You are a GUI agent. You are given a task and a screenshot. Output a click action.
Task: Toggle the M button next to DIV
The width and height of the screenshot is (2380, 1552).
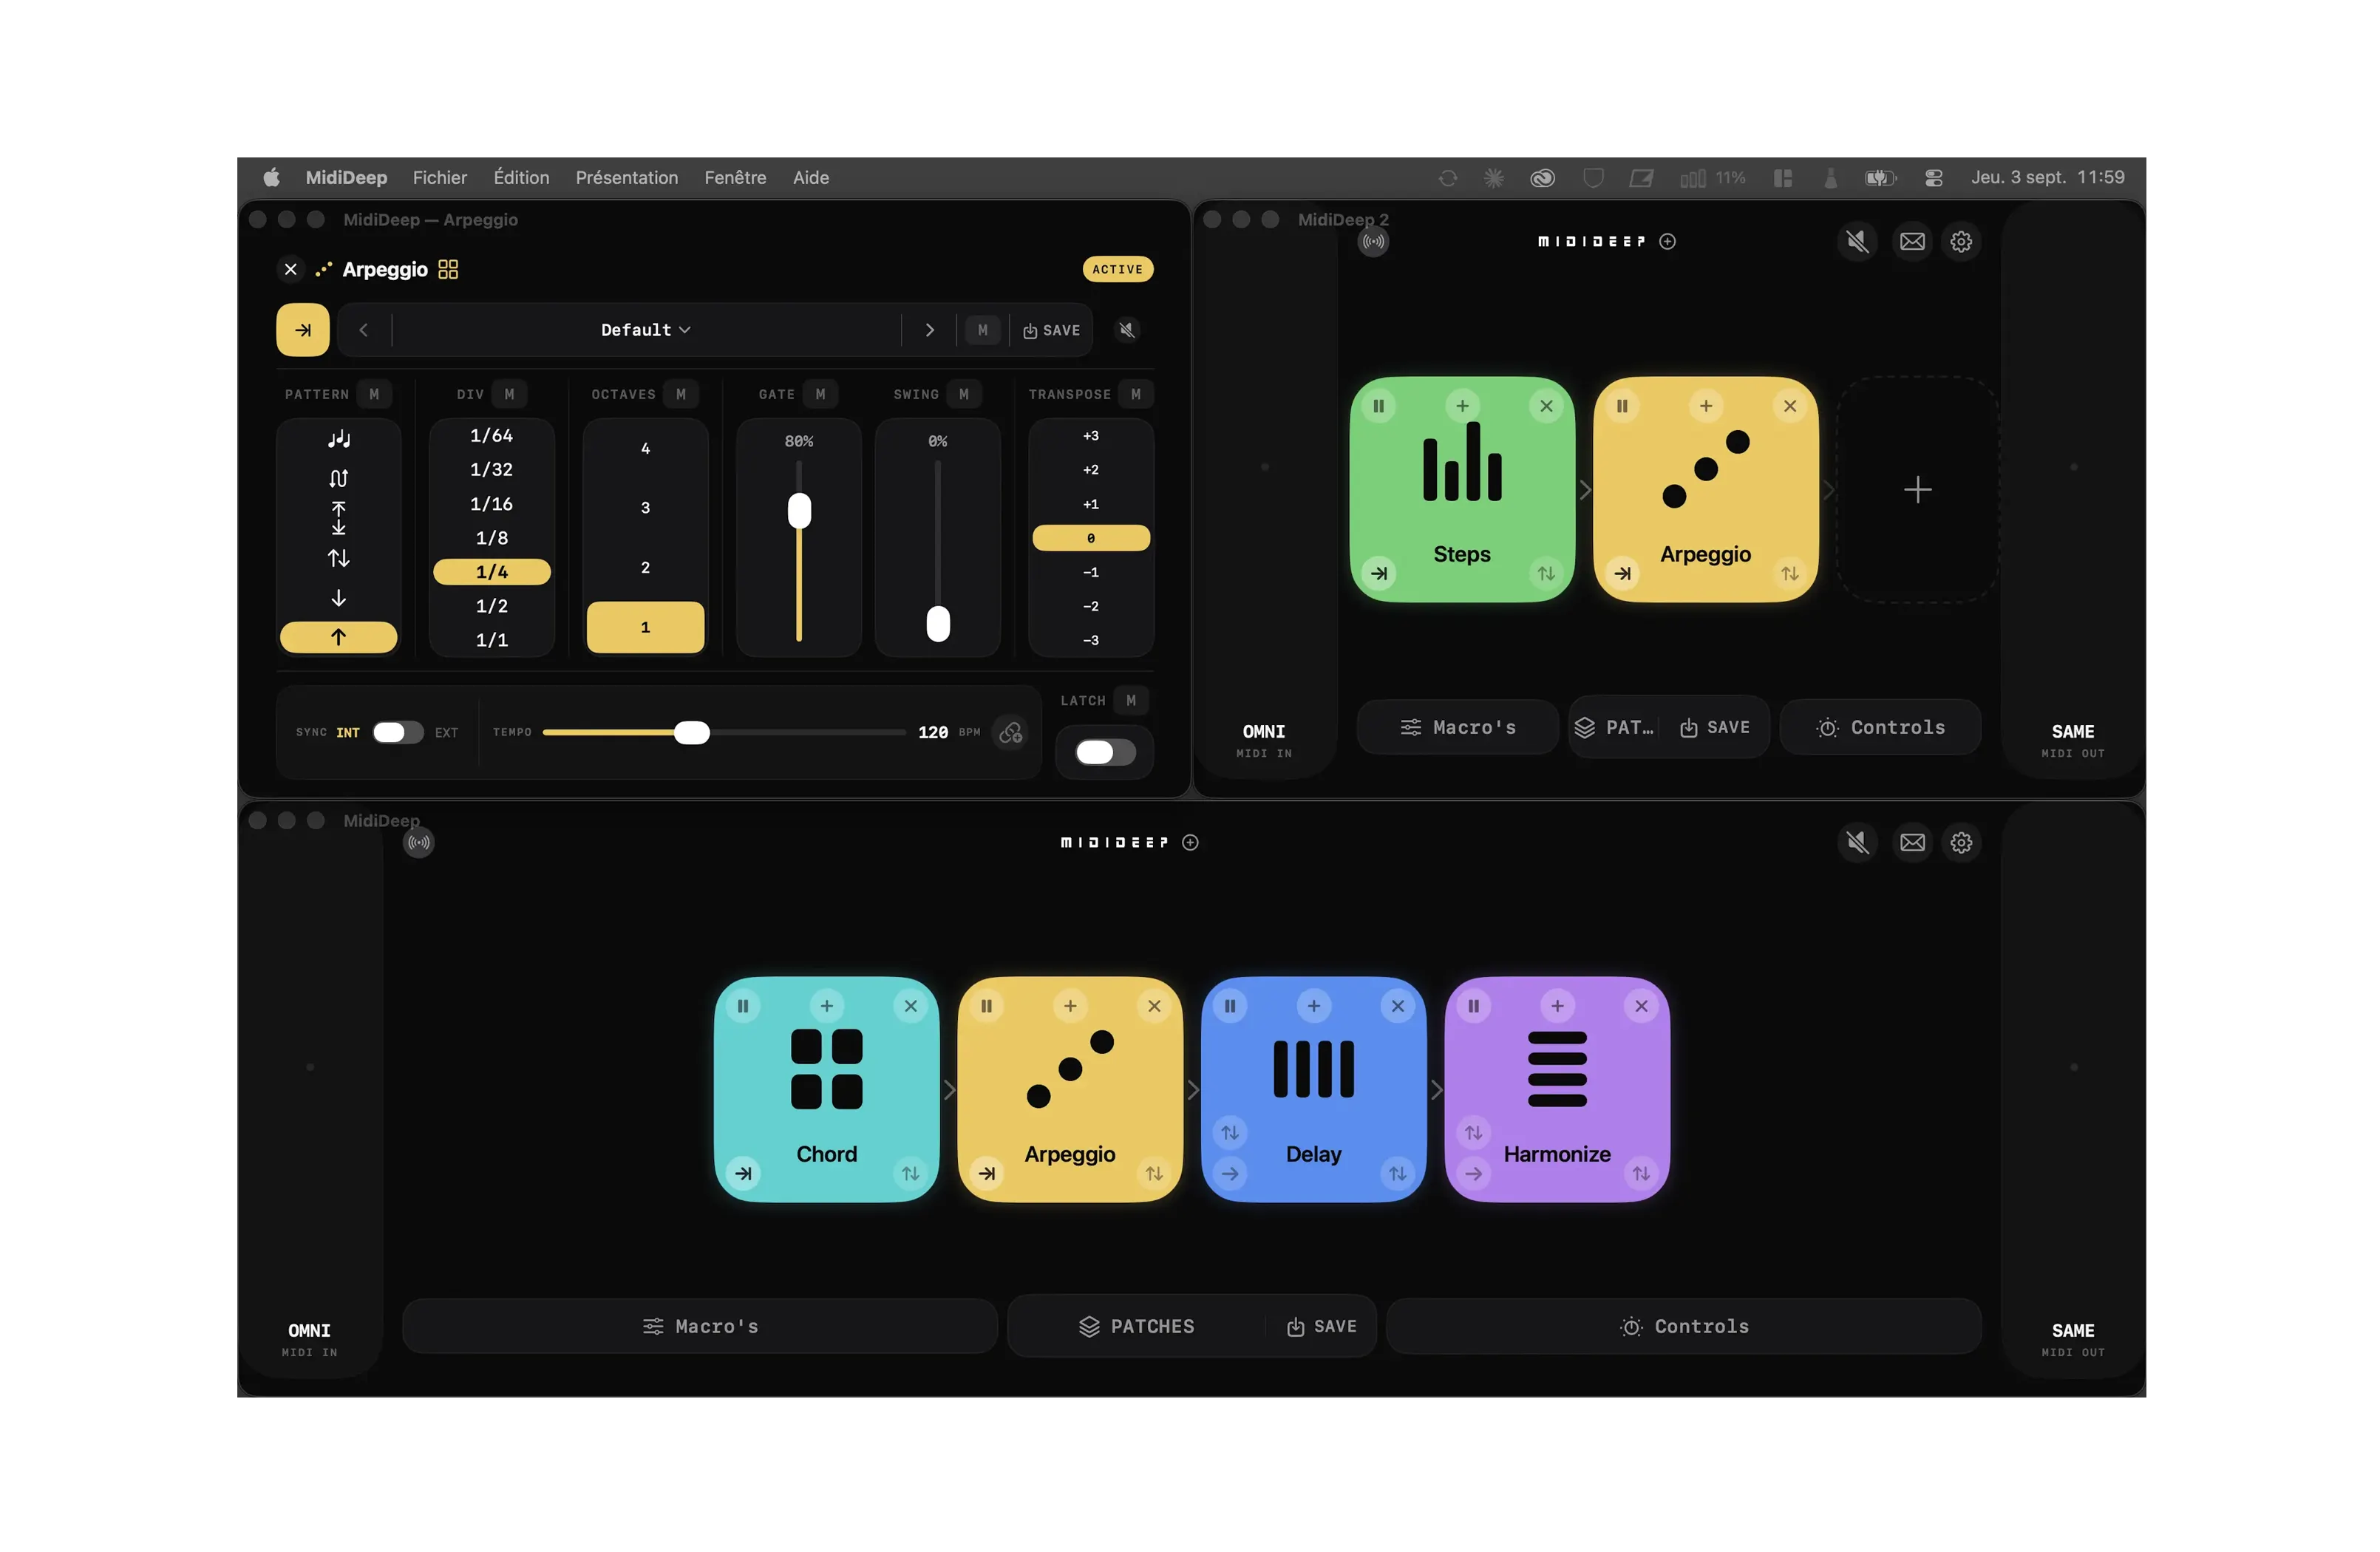(509, 395)
